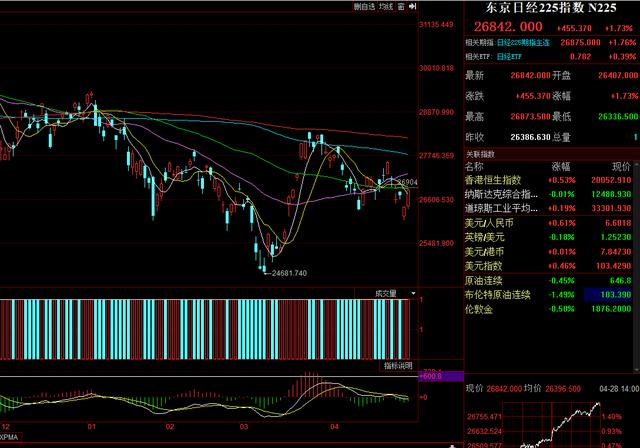This screenshot has height=448, width=640.
Task: Select the 香港恒生指数 row
Action: pyautogui.click(x=548, y=180)
